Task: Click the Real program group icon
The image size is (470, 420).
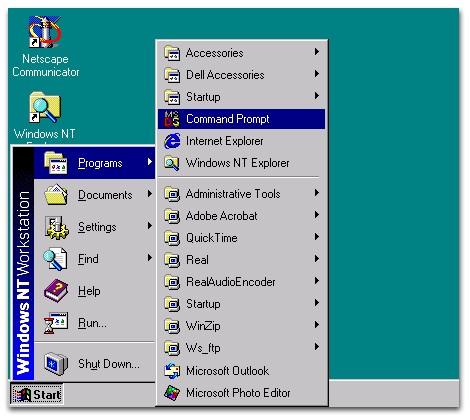Action: pyautogui.click(x=172, y=260)
